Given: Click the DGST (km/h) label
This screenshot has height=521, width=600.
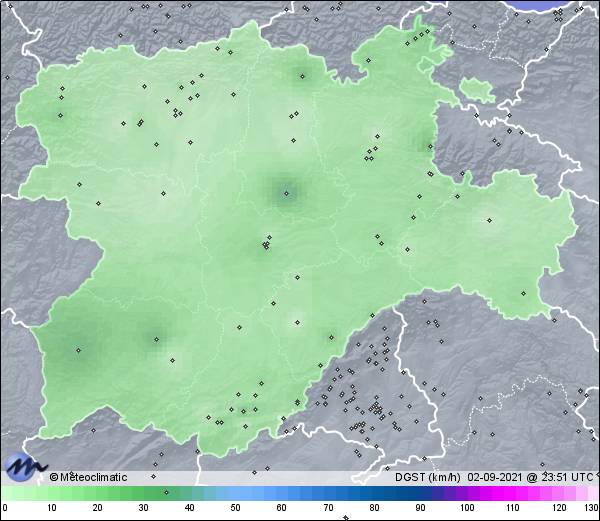Looking at the screenshot, I should (x=428, y=477).
